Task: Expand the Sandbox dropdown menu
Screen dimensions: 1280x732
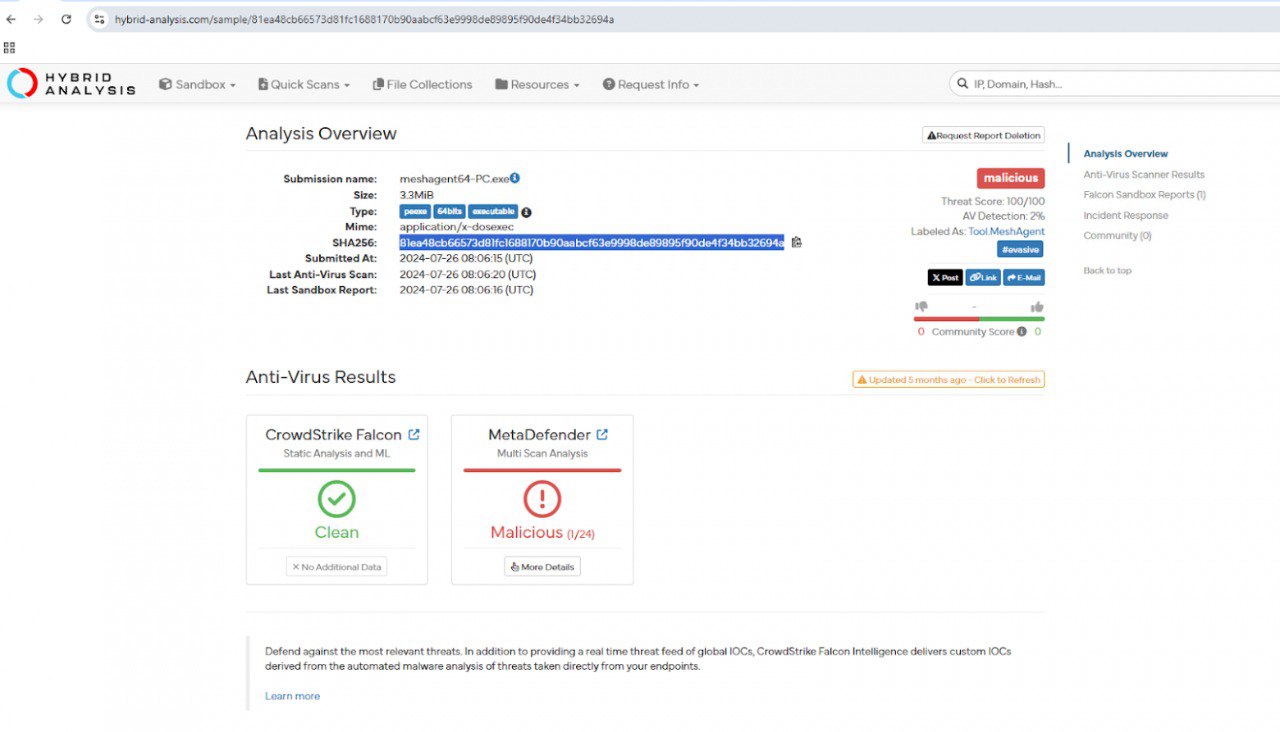Action: pos(197,85)
